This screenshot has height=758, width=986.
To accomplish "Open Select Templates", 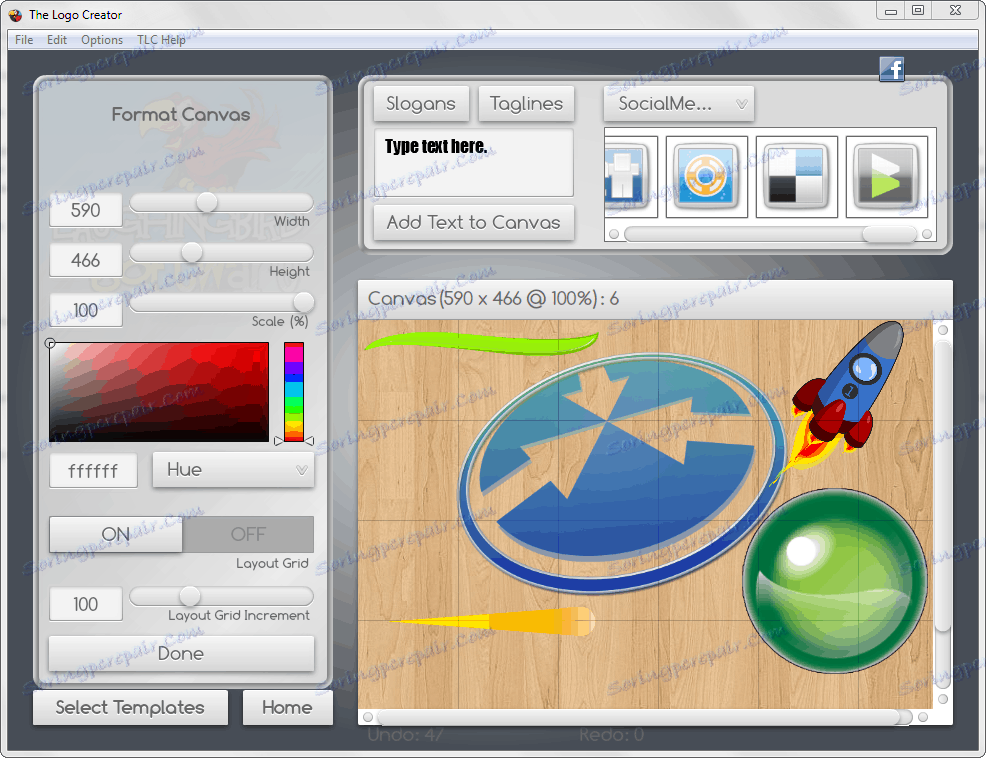I will 130,707.
